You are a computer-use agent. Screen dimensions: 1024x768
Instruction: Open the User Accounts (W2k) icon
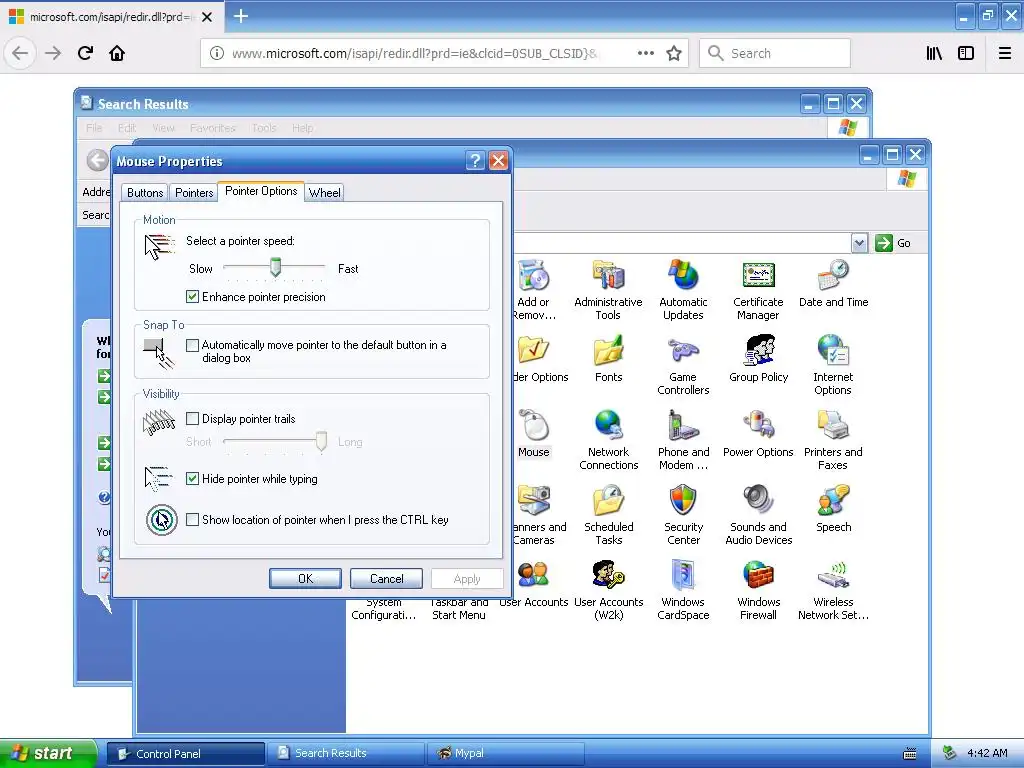pos(609,590)
